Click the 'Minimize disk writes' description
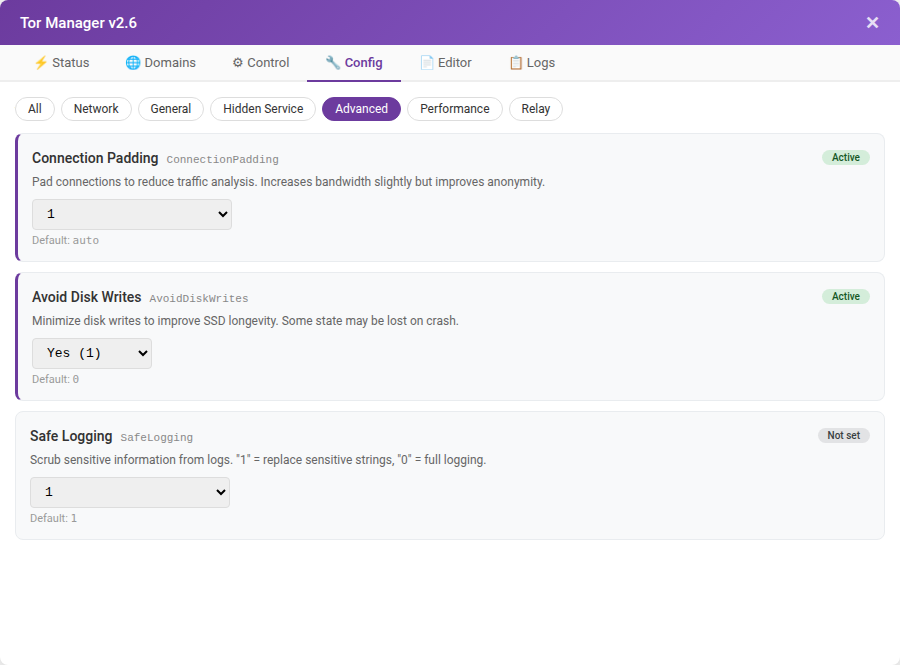Viewport: 900px width, 665px height. tap(246, 321)
